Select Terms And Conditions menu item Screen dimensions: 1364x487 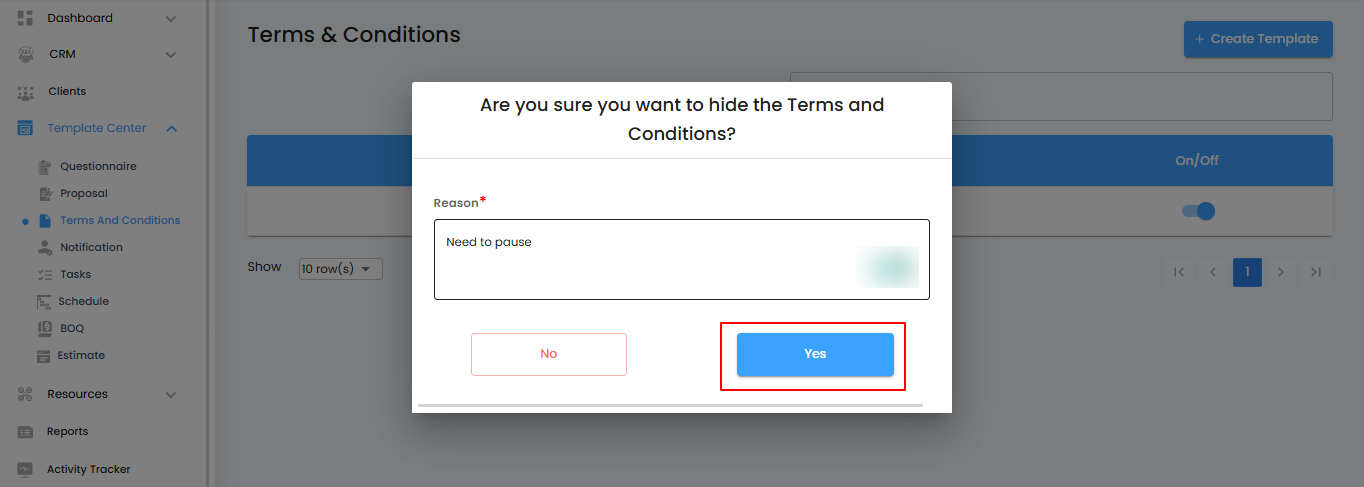120,220
